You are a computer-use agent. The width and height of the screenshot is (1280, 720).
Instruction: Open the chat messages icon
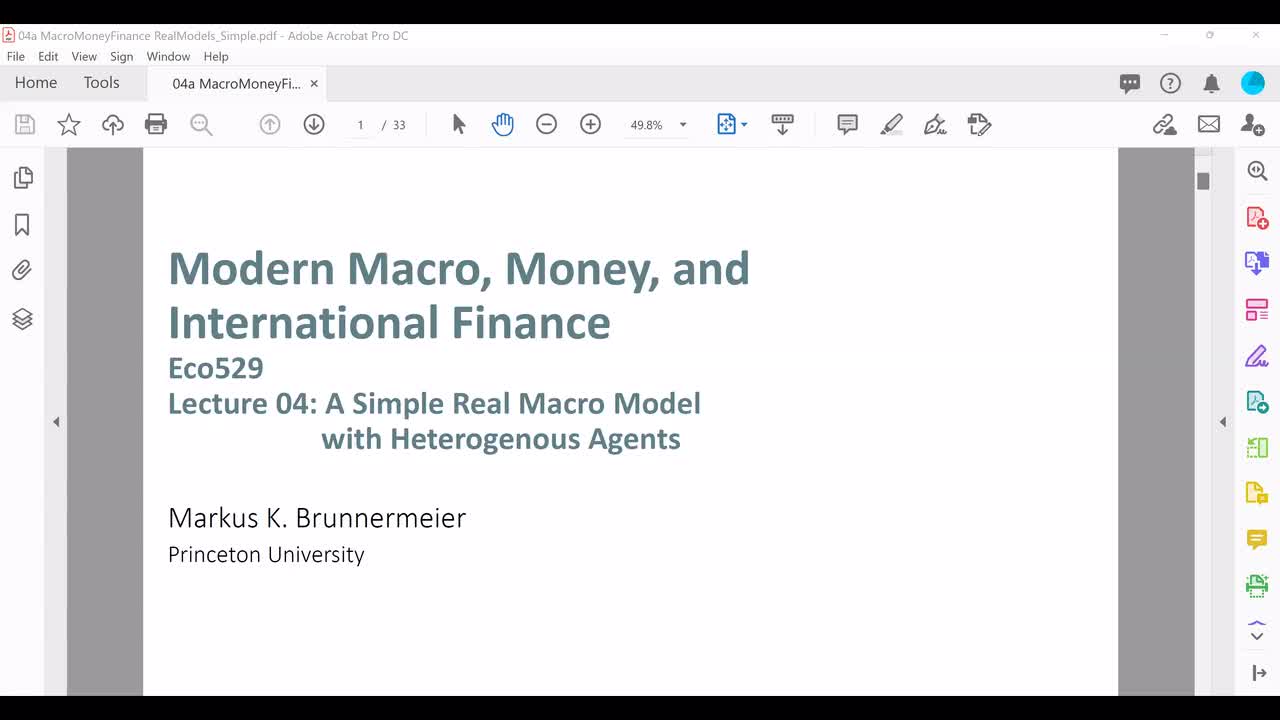coord(1130,84)
